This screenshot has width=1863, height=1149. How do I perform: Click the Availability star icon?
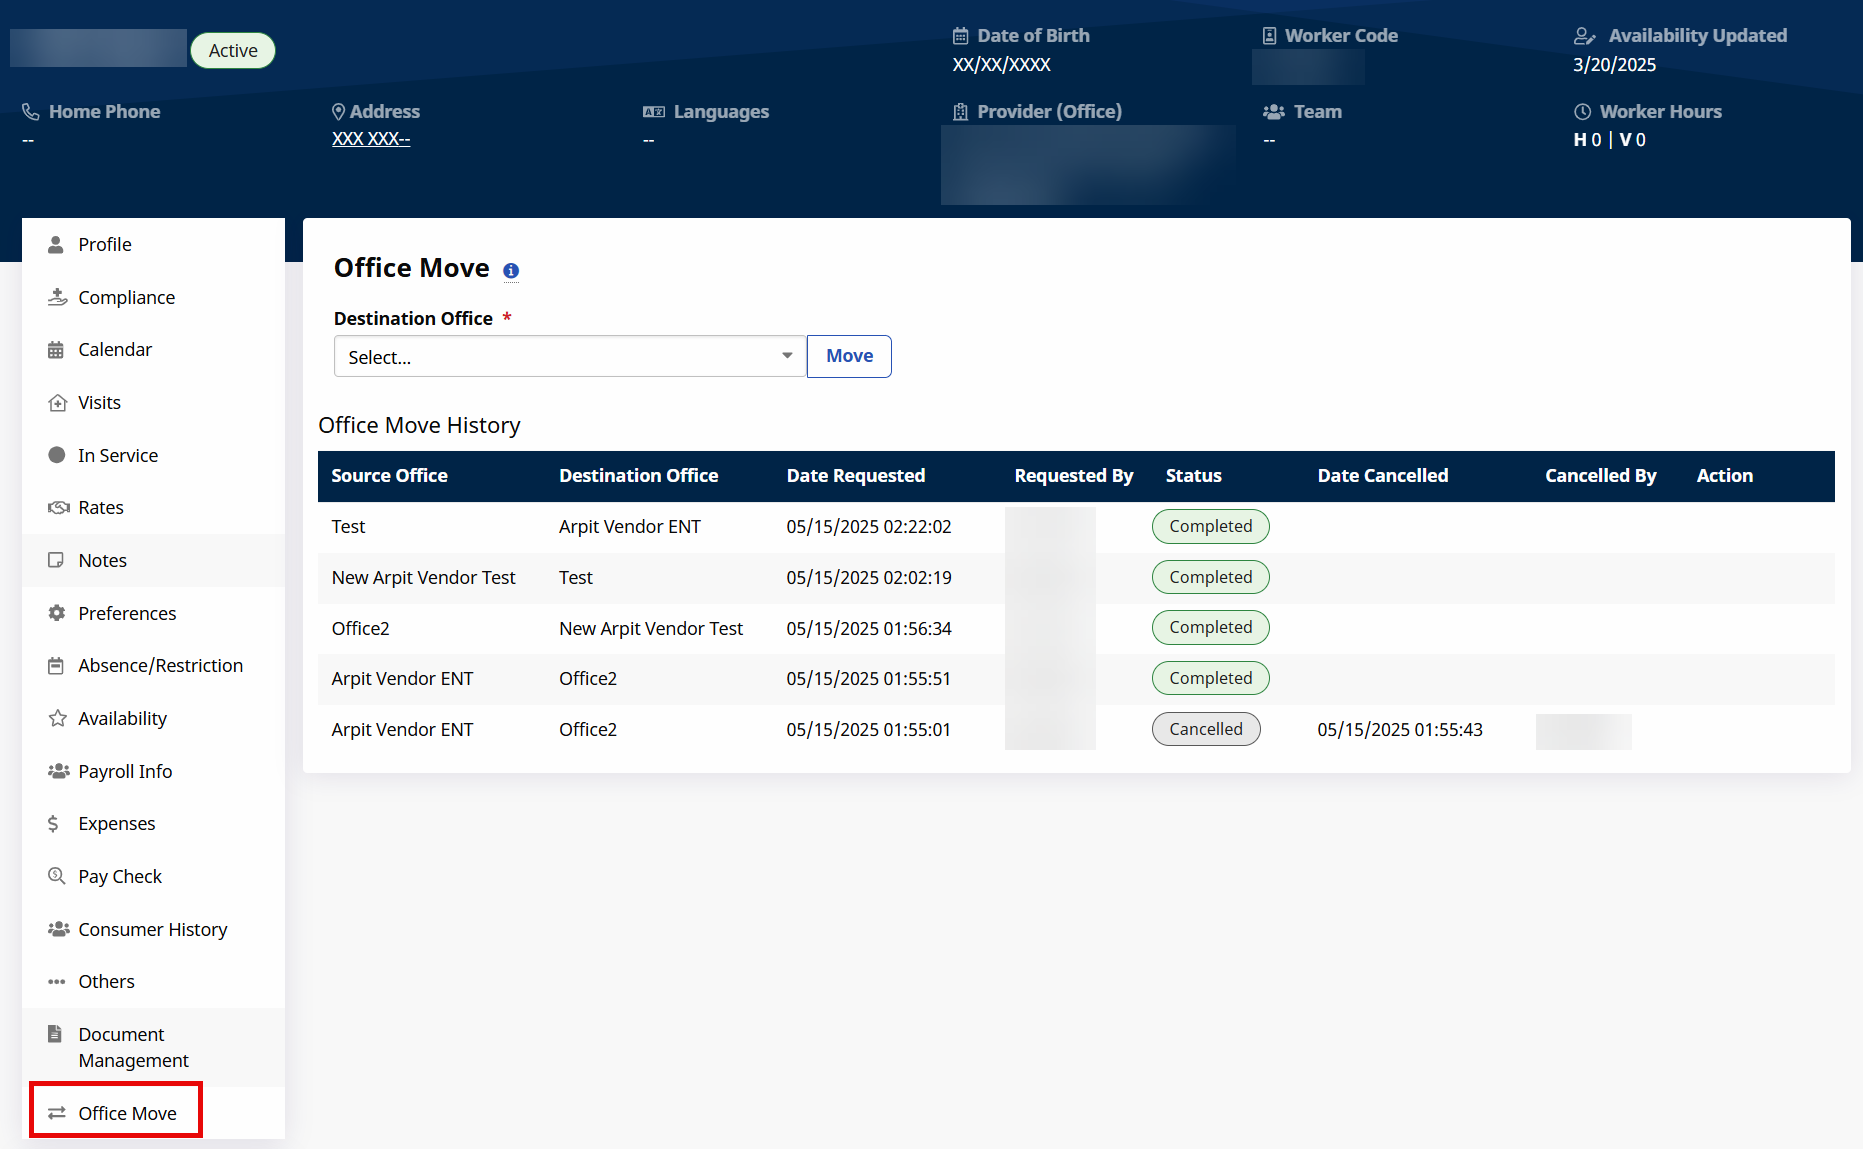coord(57,718)
